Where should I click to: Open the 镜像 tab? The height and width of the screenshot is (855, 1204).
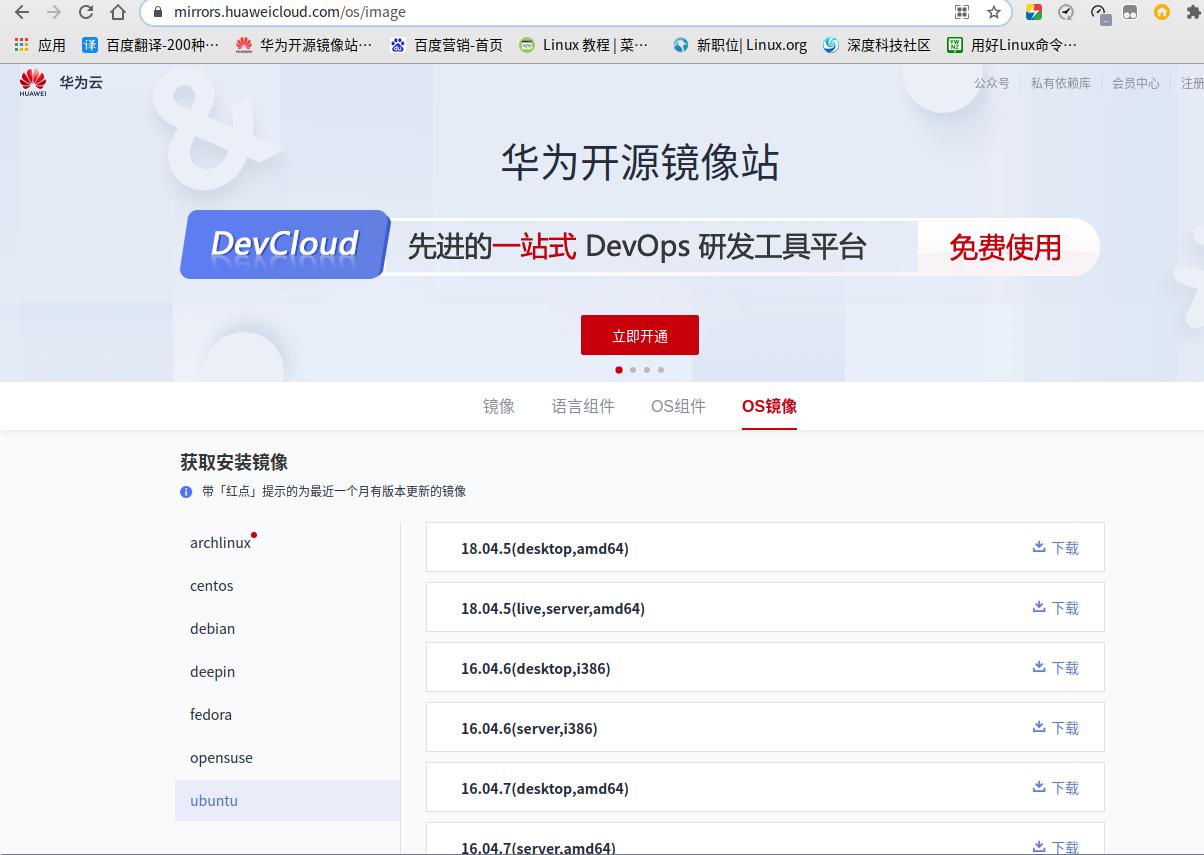pos(499,406)
